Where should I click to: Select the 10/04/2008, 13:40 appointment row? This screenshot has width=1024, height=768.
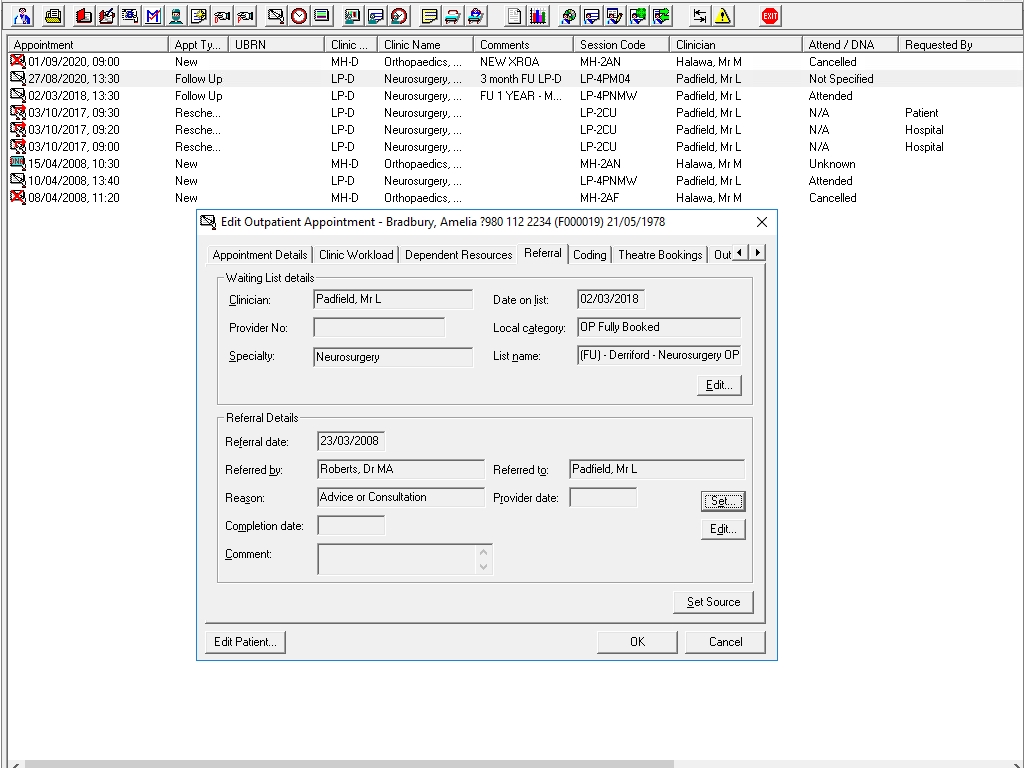click(x=515, y=181)
